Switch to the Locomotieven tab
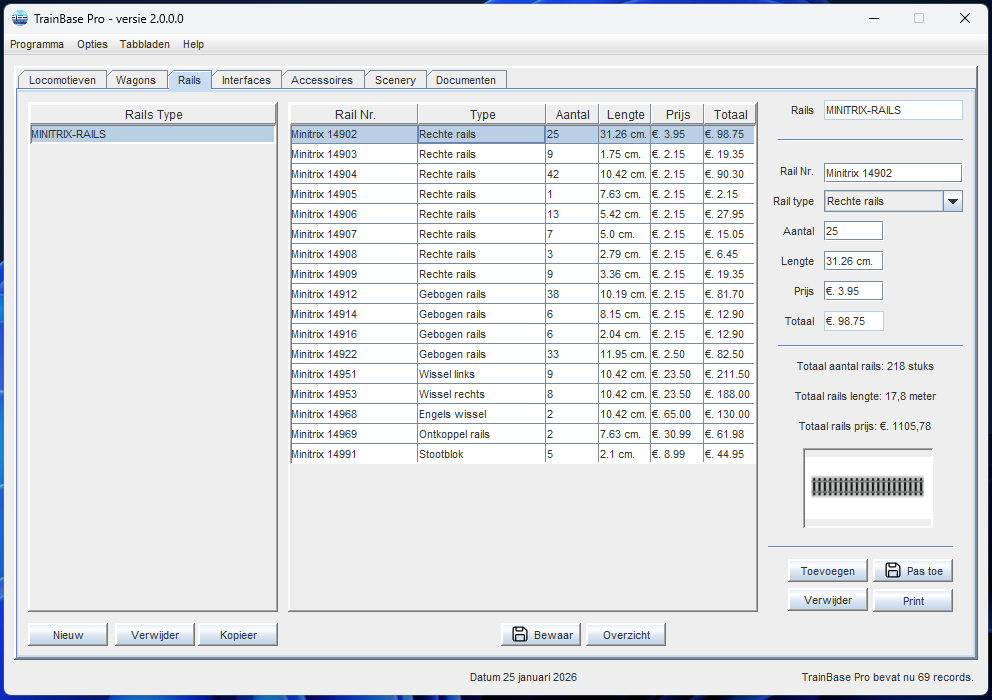The height and width of the screenshot is (700, 992). click(62, 80)
